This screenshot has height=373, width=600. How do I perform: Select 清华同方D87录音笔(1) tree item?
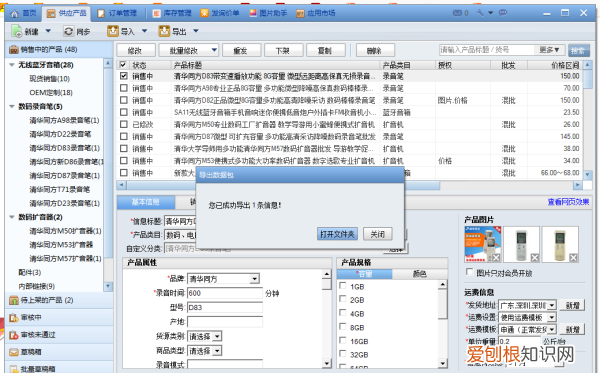(x=65, y=176)
